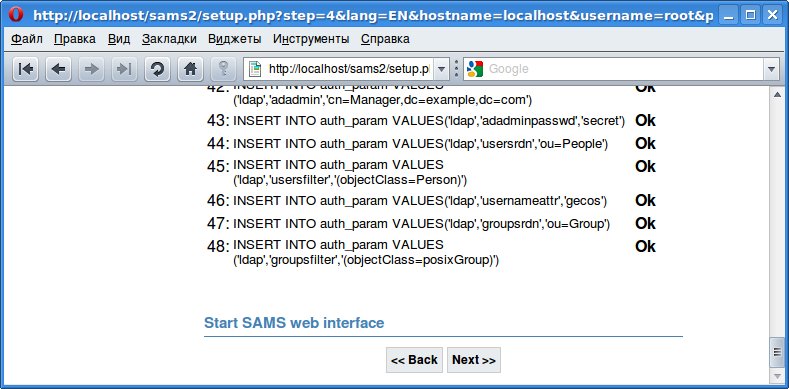Click the toolbar grip dots before search field
The width and height of the screenshot is (789, 389).
456,69
